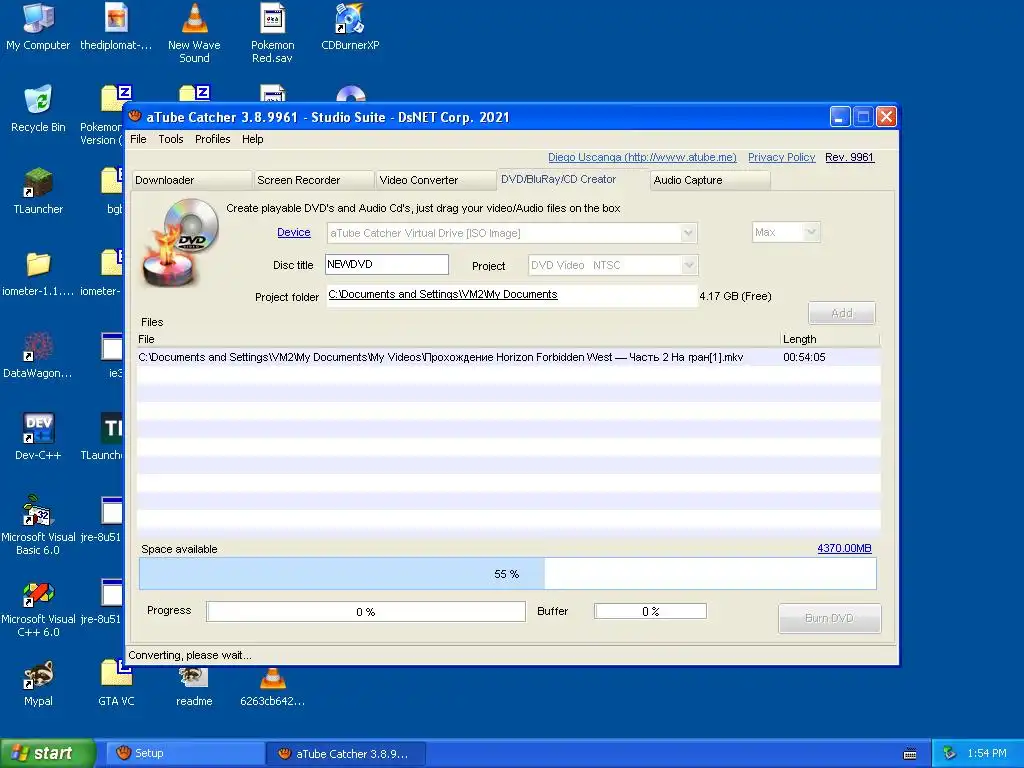
Task: Open the Project folder path link
Action: pyautogui.click(x=443, y=295)
